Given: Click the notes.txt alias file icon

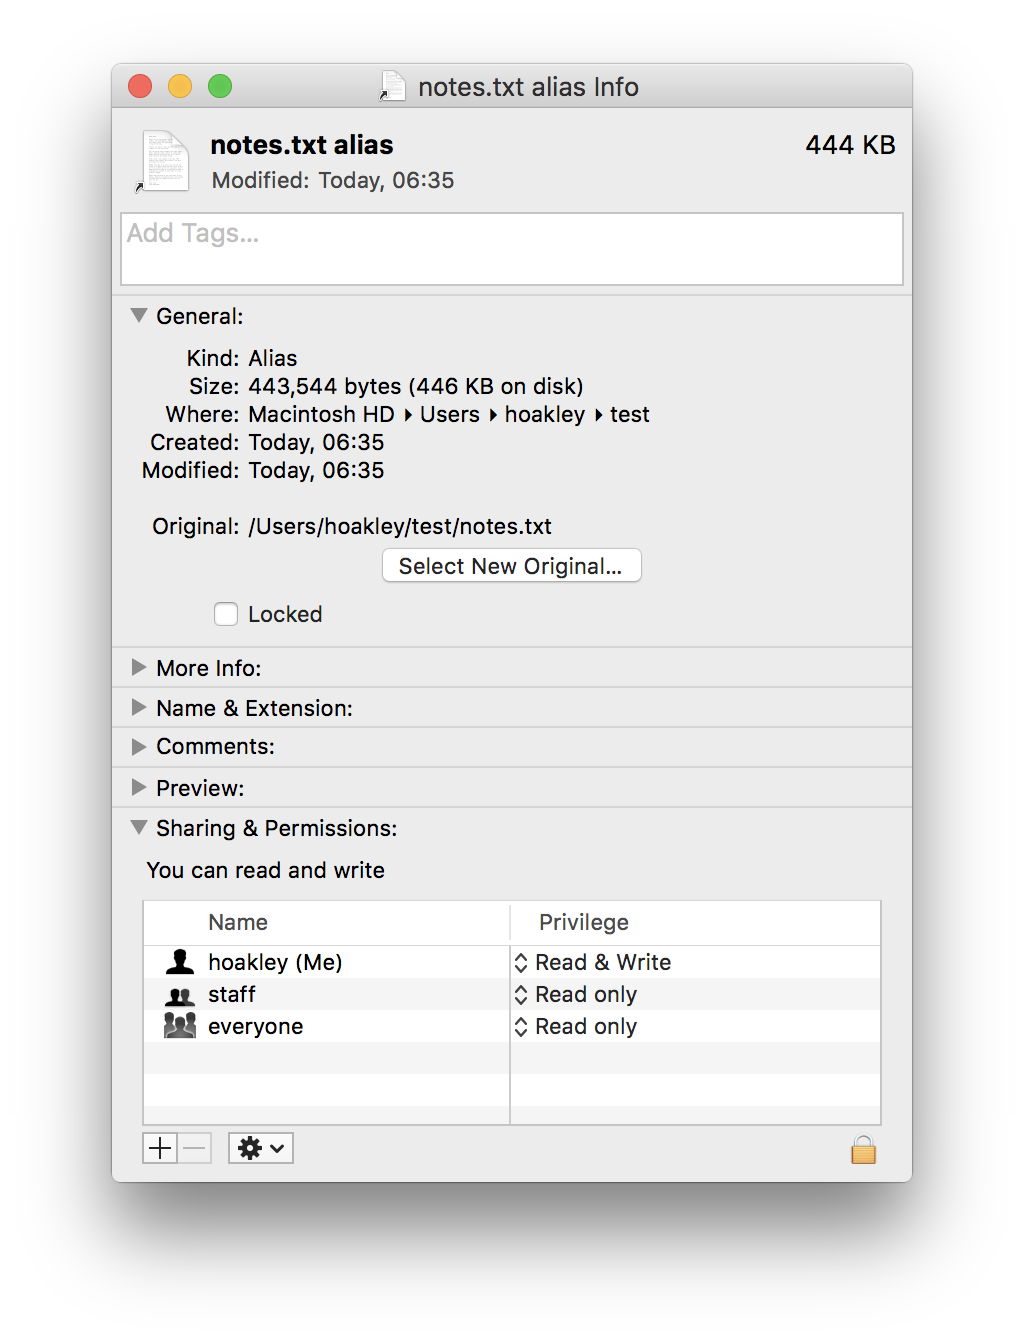Looking at the screenshot, I should (x=165, y=161).
